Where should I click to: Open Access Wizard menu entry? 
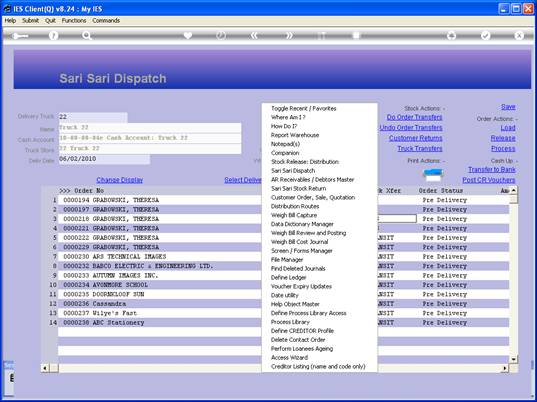point(289,358)
